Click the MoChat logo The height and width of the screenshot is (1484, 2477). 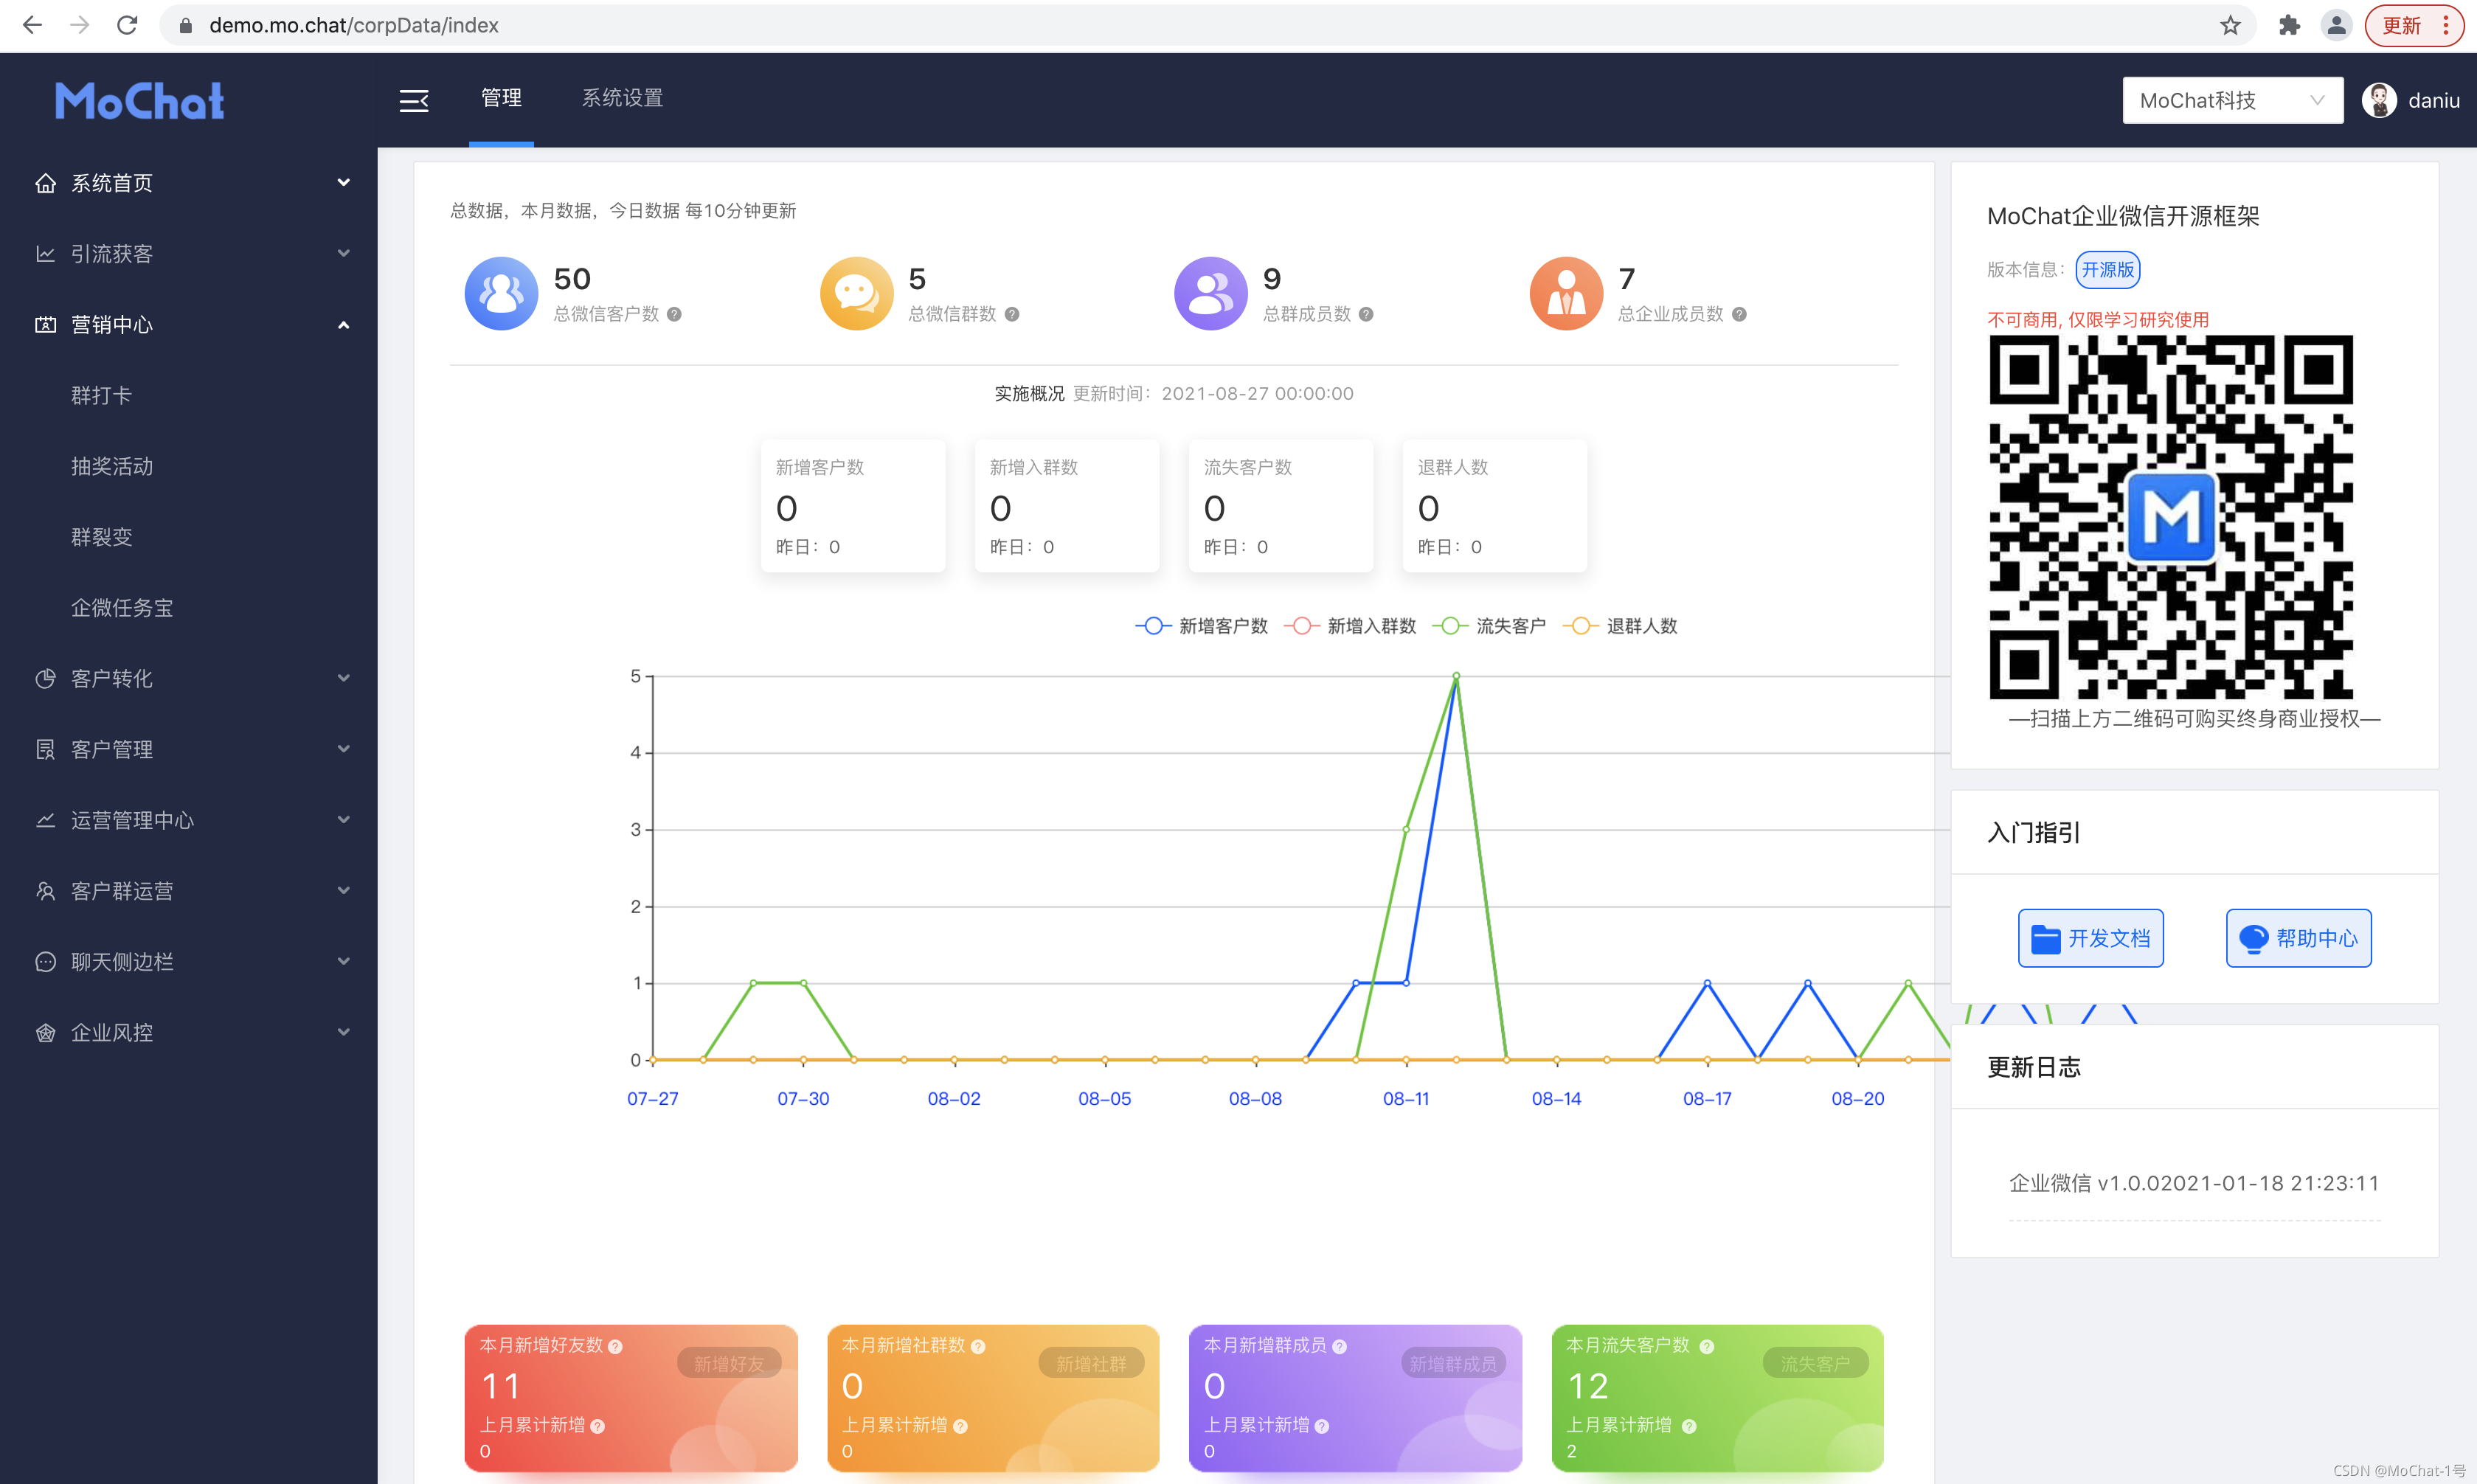click(140, 101)
